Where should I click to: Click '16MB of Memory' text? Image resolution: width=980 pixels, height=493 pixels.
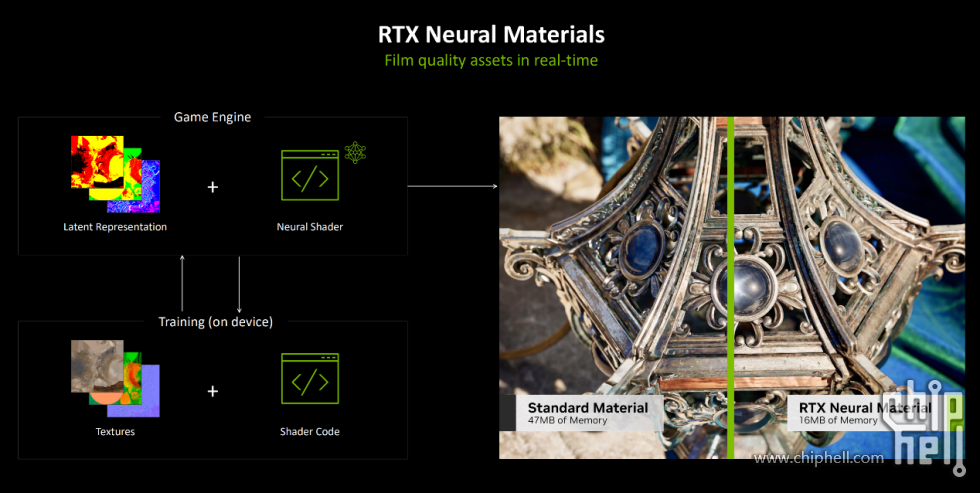pyautogui.click(x=838, y=421)
